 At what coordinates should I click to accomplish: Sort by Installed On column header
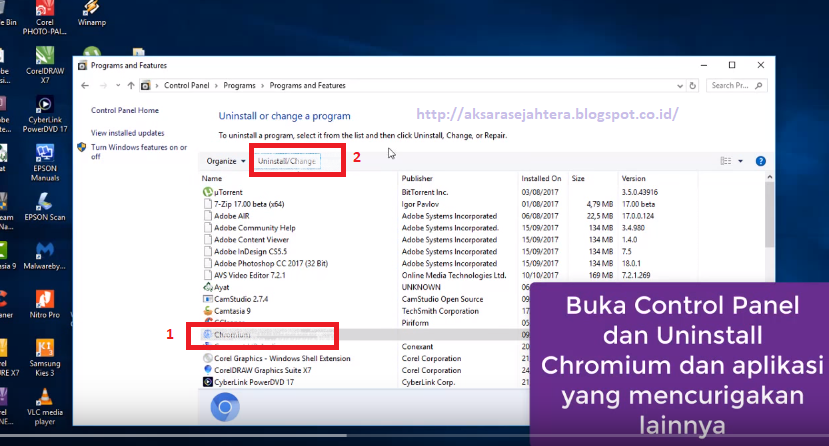pos(543,179)
